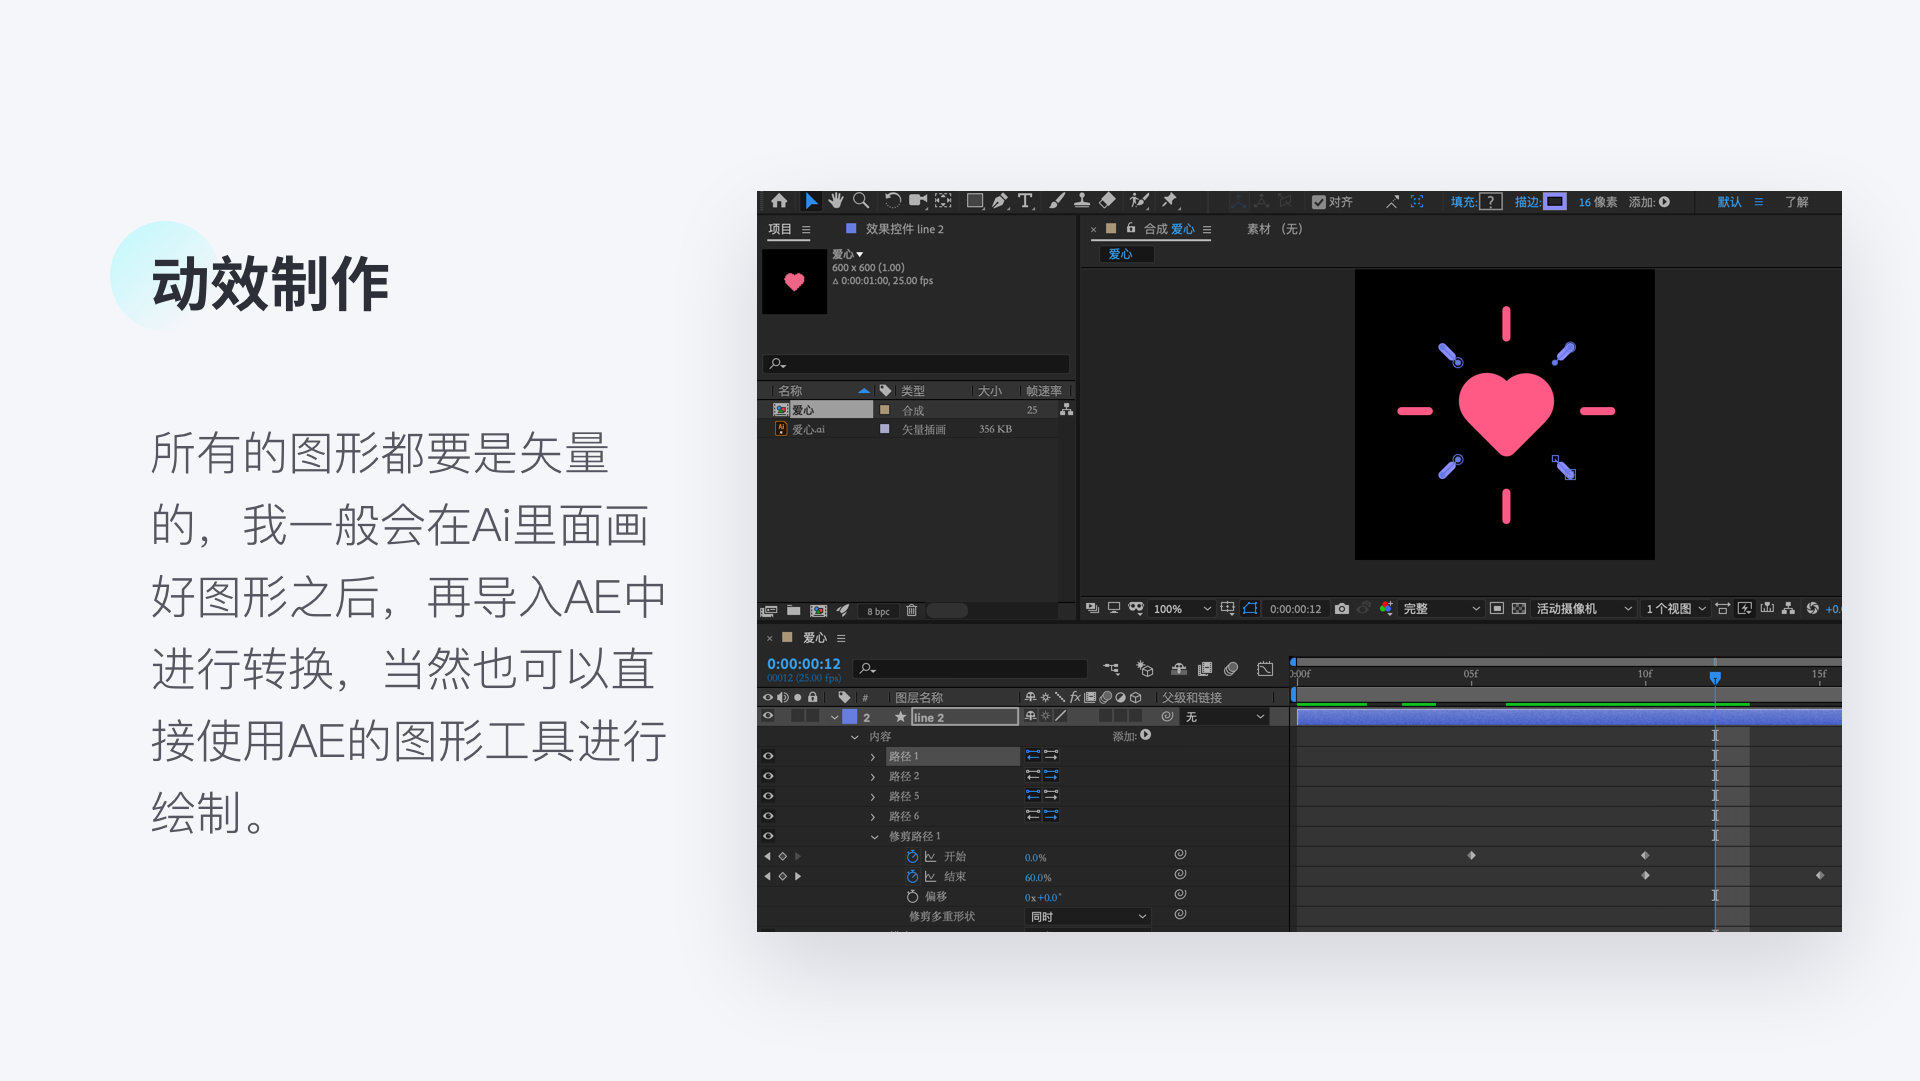1920x1081 pixels.
Task: Toggle stopwatch for 偏移 property
Action: pos(912,896)
